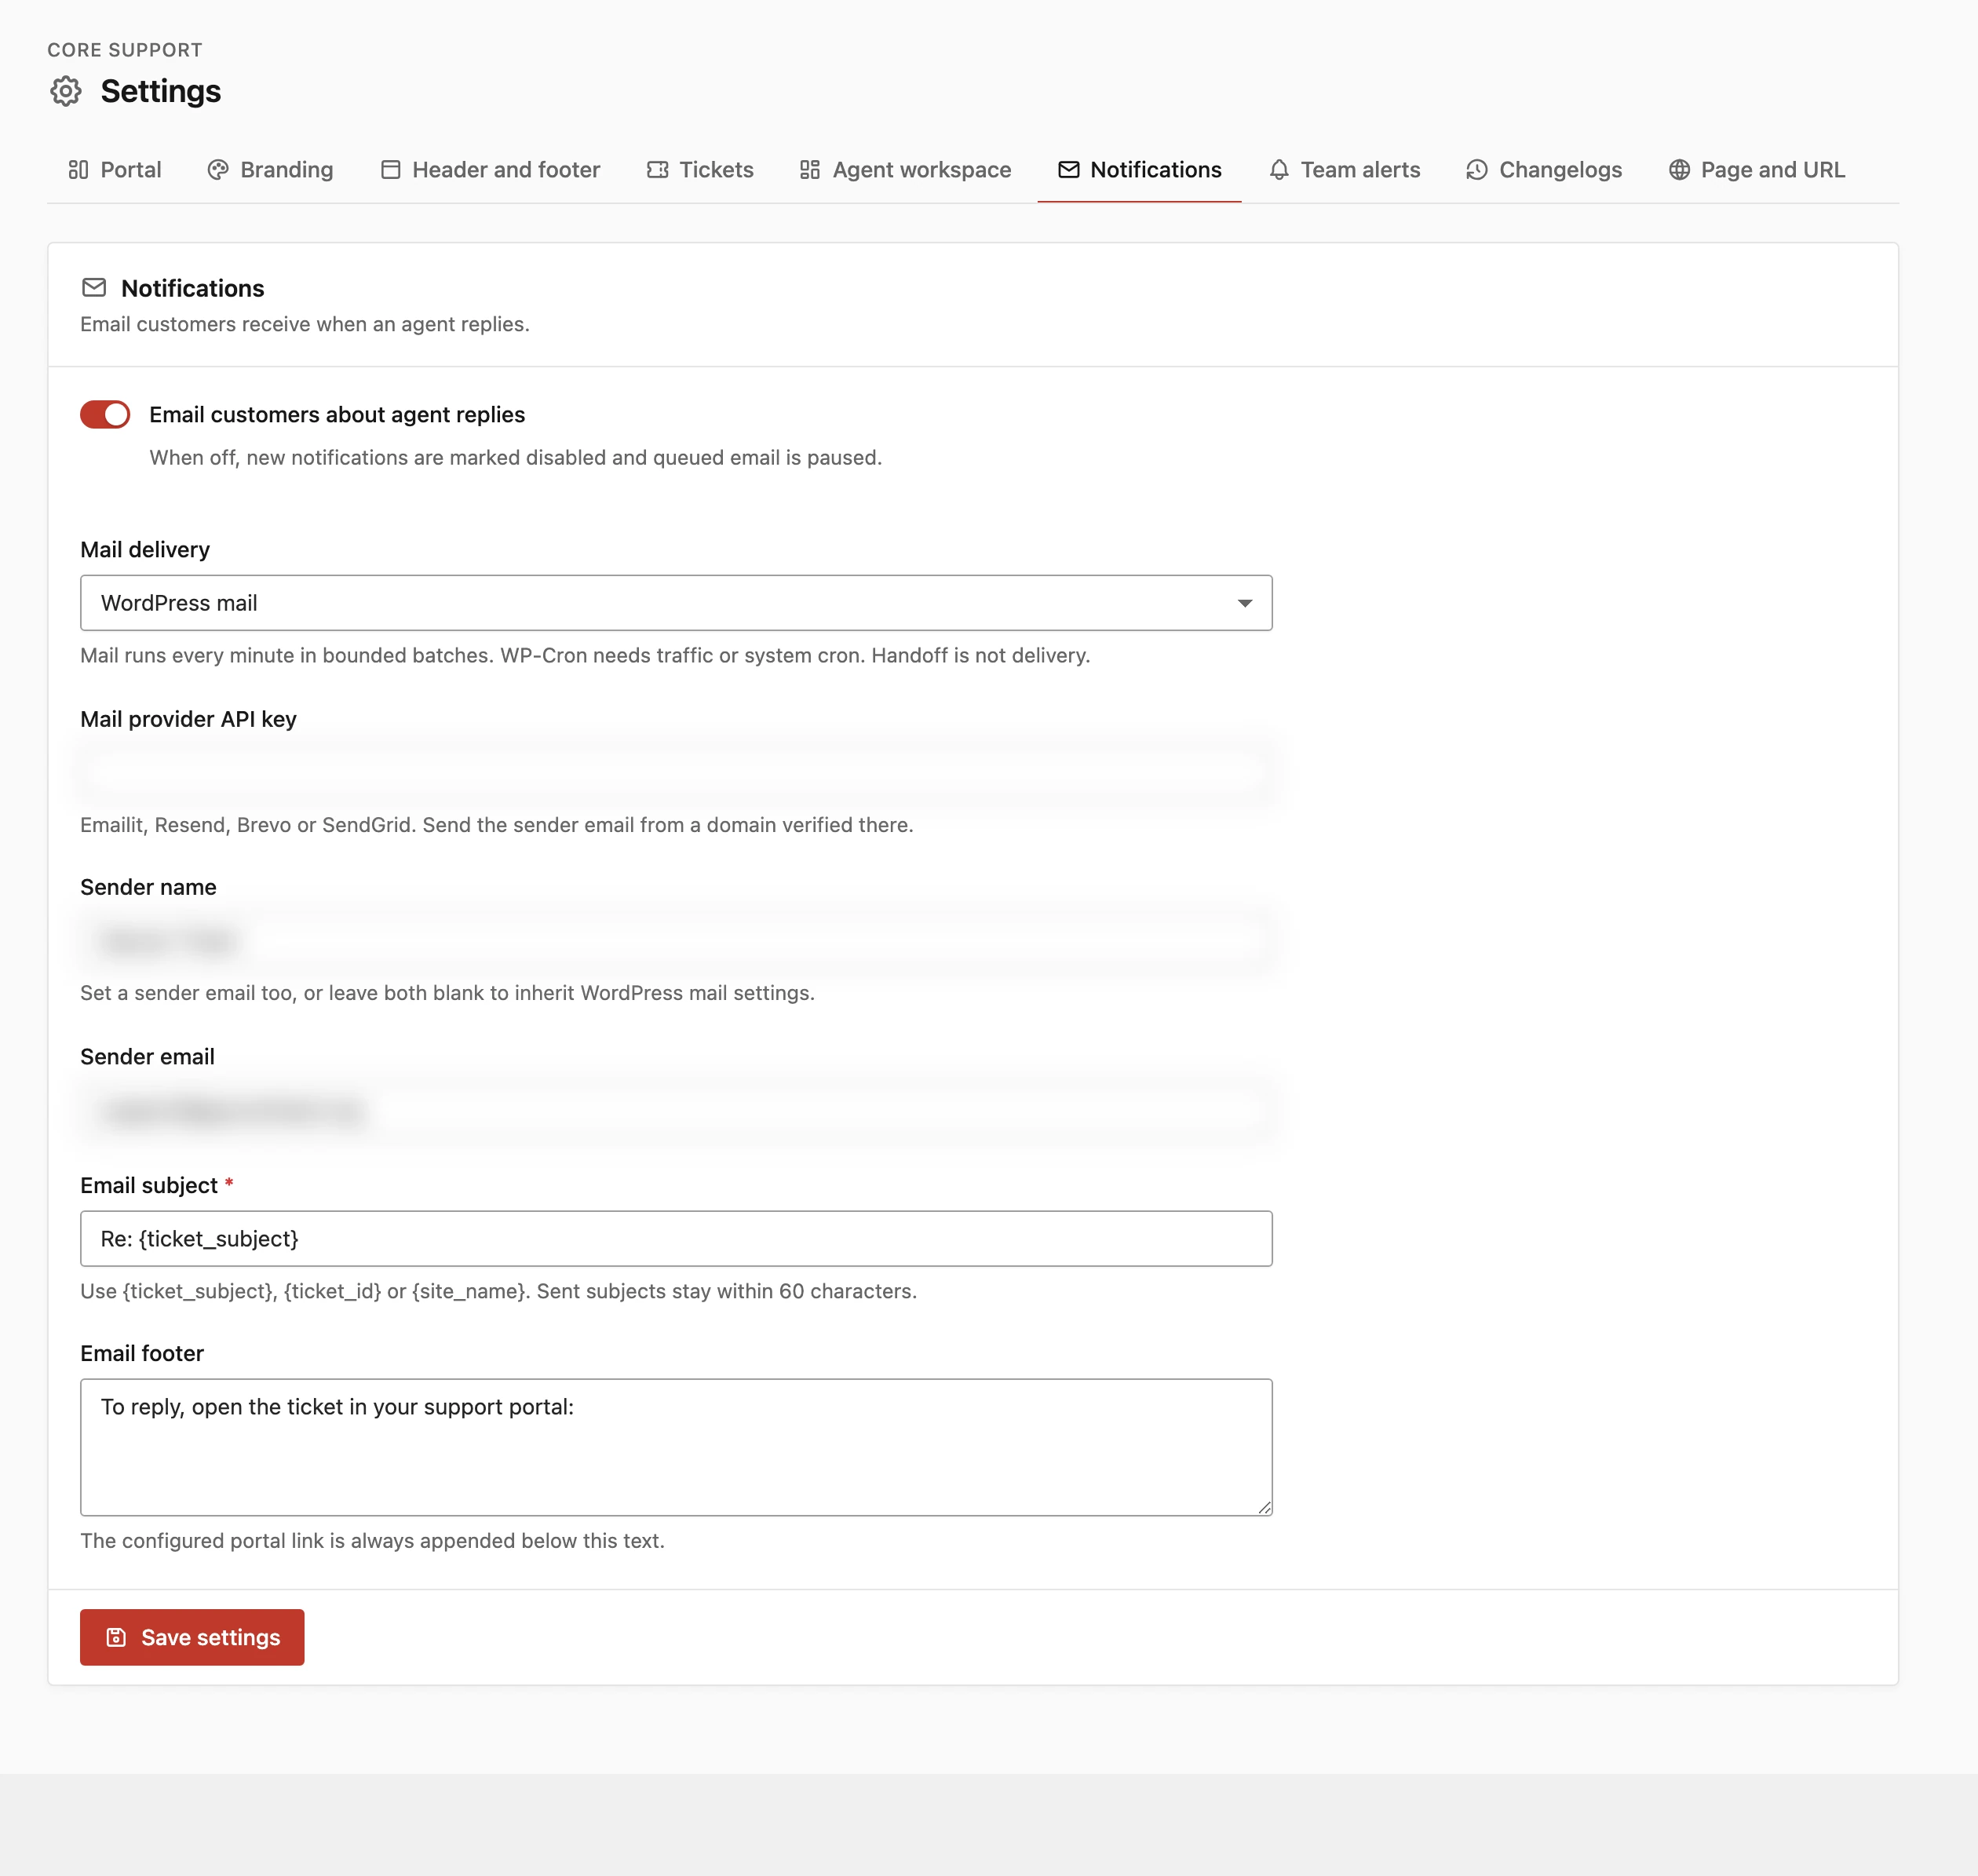The width and height of the screenshot is (1978, 1876).
Task: Switch to the Portal tab
Action: click(x=115, y=170)
